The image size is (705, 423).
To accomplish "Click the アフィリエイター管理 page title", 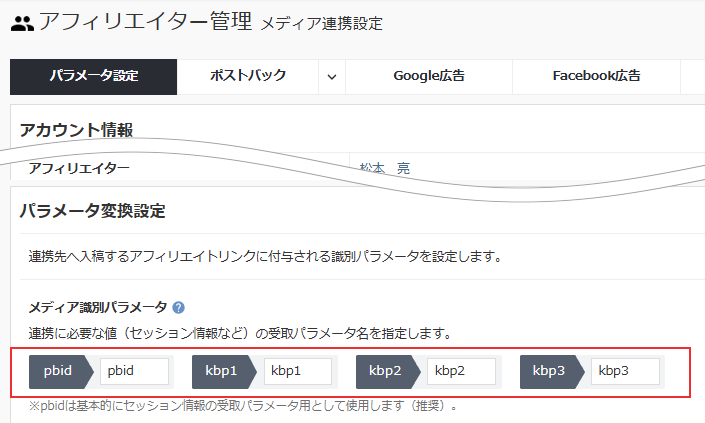I will click(x=145, y=22).
